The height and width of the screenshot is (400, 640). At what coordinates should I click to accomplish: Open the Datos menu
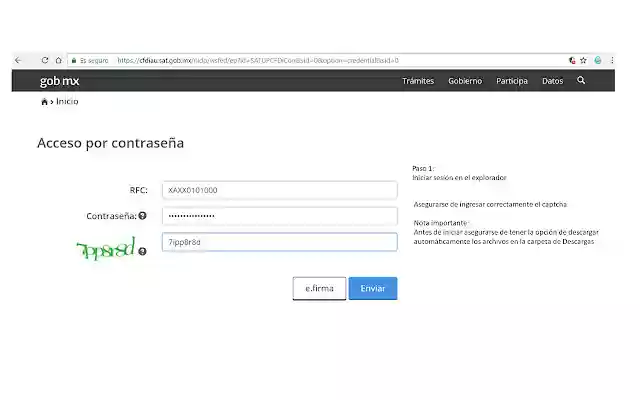tap(553, 81)
